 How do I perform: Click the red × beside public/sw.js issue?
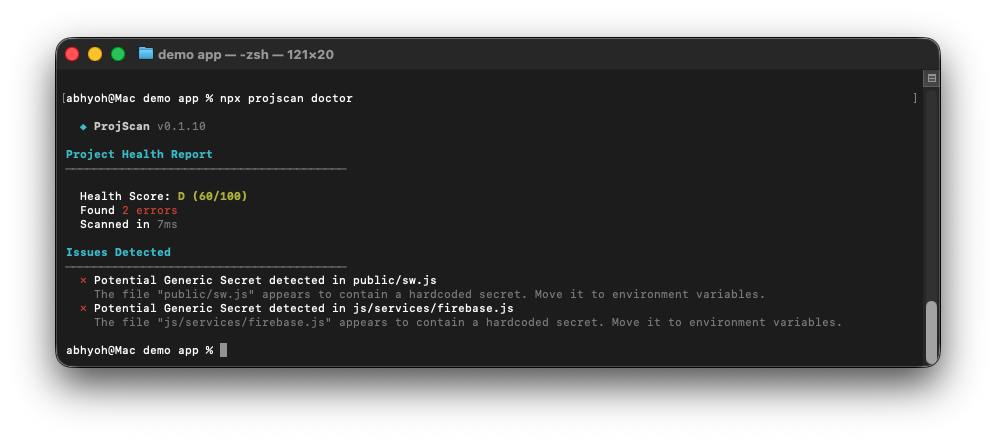[x=83, y=280]
